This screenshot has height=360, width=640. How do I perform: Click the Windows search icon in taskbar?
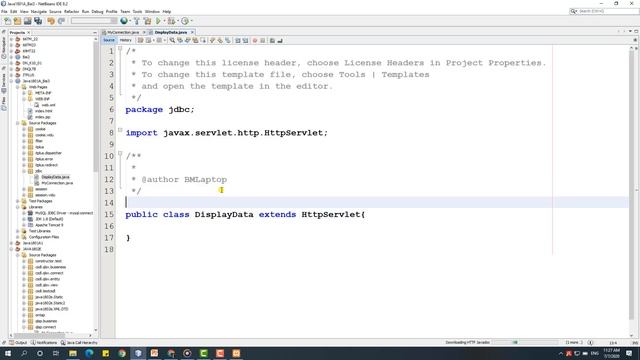24,353
